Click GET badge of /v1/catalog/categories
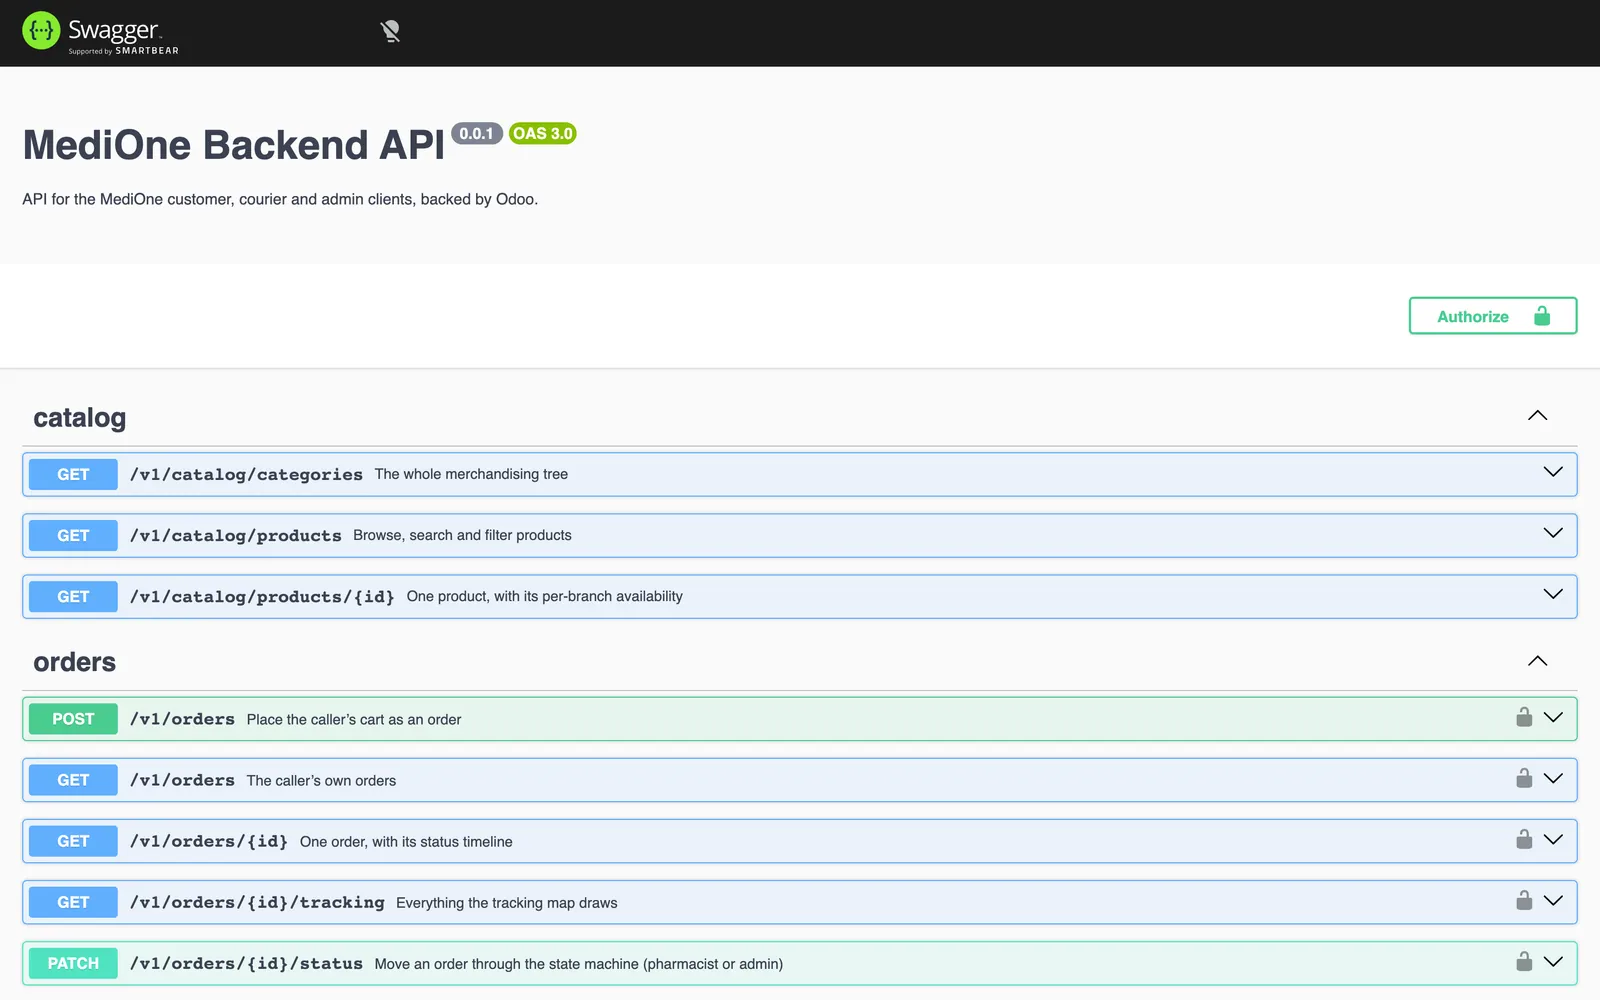 (x=73, y=474)
